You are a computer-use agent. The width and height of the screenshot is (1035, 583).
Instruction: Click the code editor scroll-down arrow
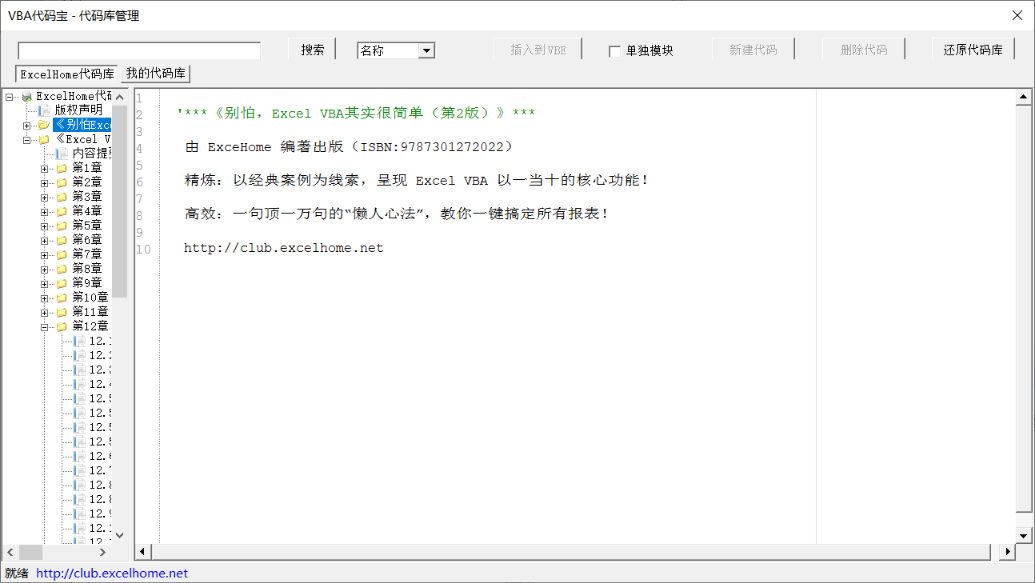(x=1023, y=535)
